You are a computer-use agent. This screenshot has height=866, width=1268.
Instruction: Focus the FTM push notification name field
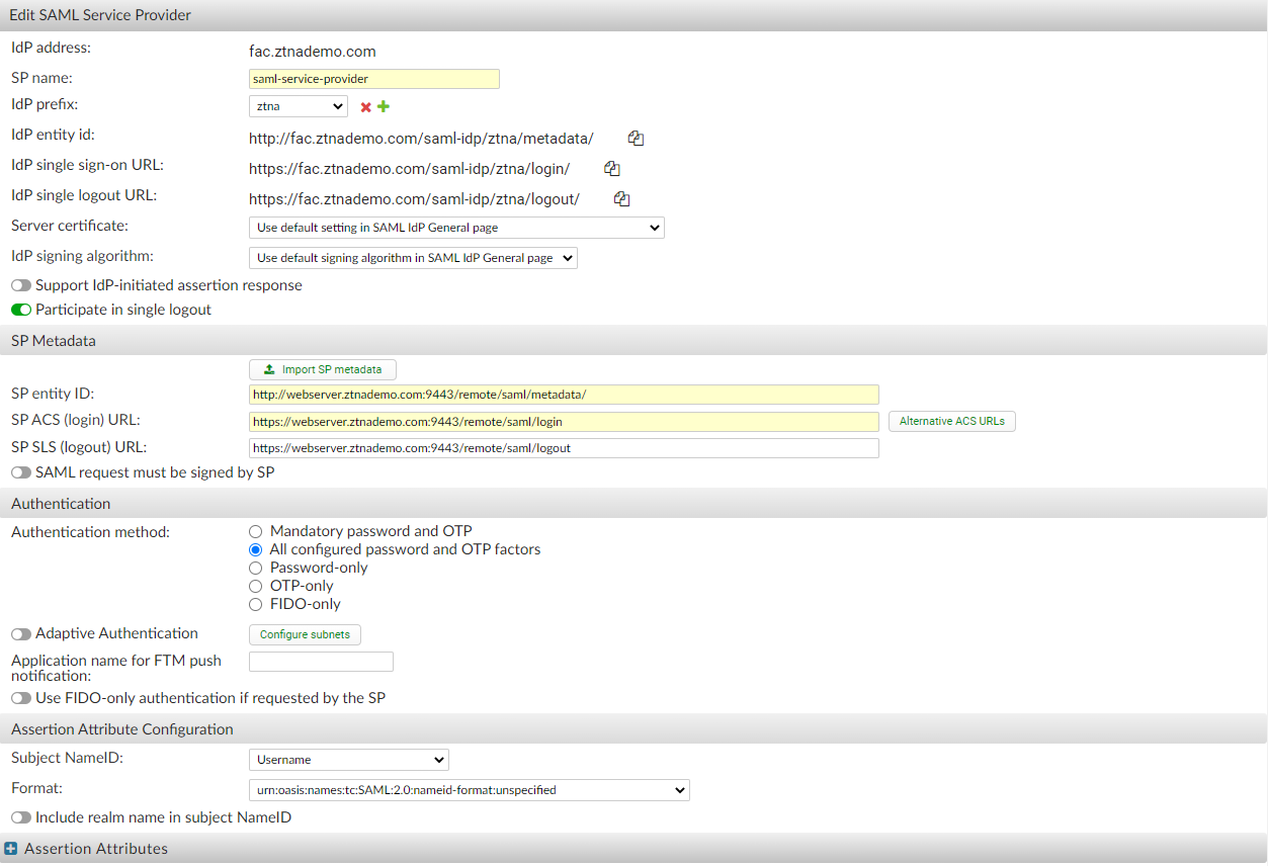[320, 661]
